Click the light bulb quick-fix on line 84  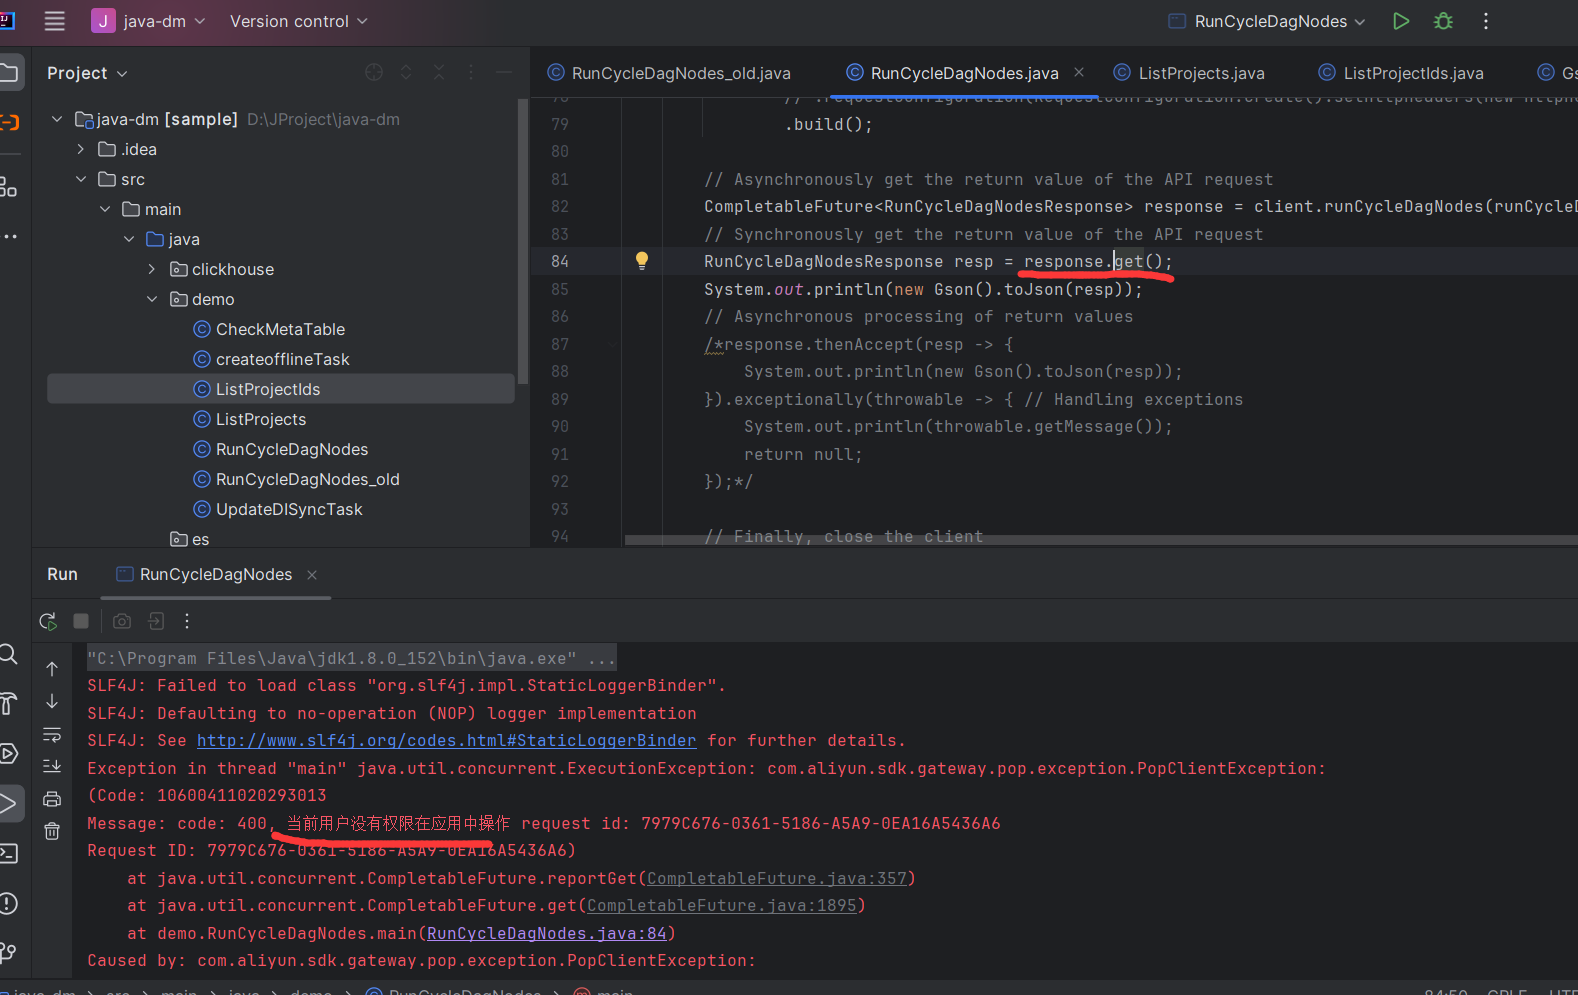pyautogui.click(x=642, y=261)
